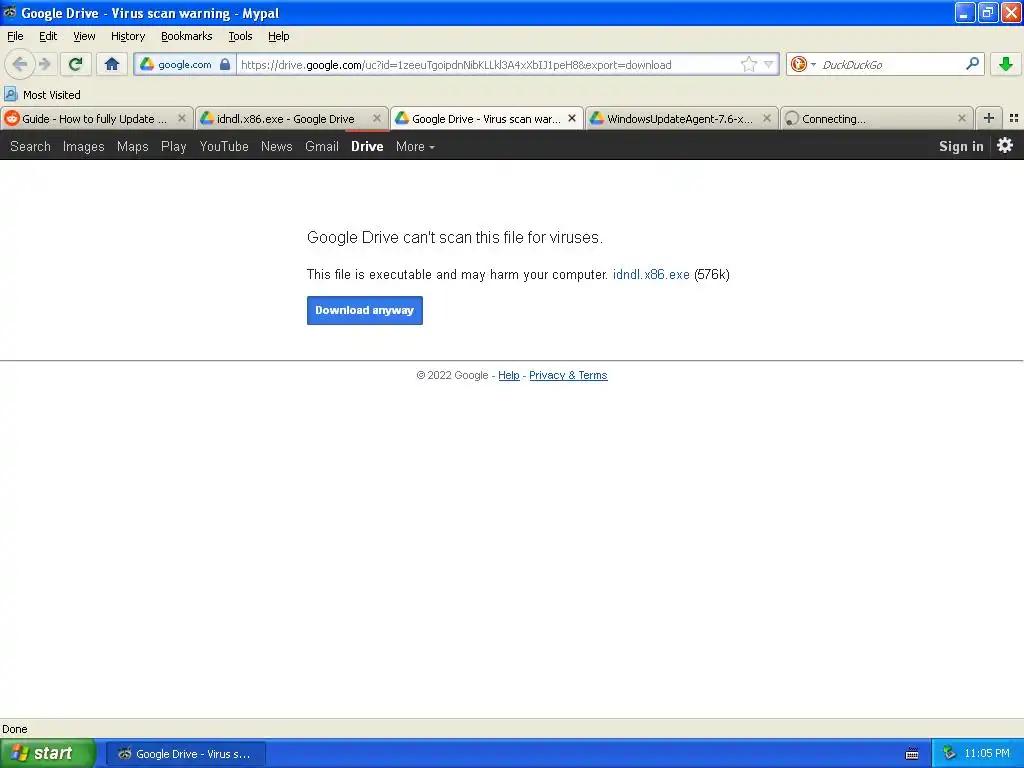
Task: Click the idndl.x86.exe file link
Action: tap(650, 274)
